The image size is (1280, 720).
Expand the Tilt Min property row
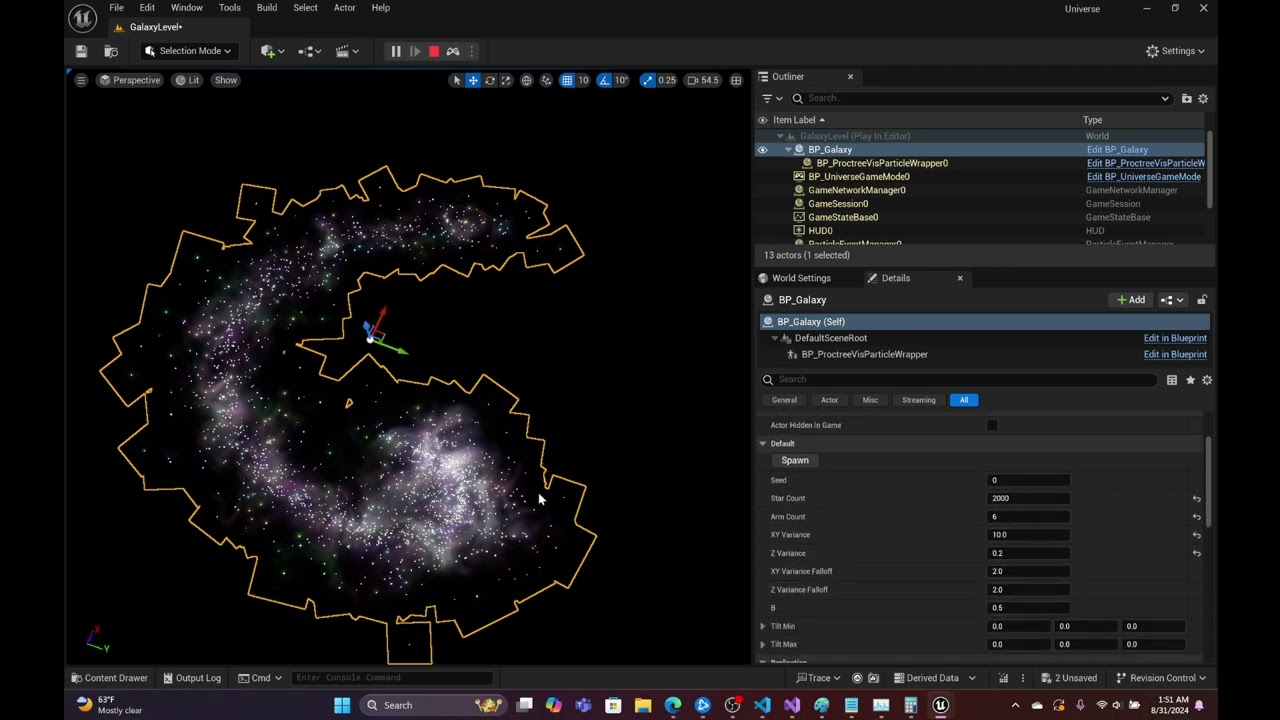click(762, 626)
